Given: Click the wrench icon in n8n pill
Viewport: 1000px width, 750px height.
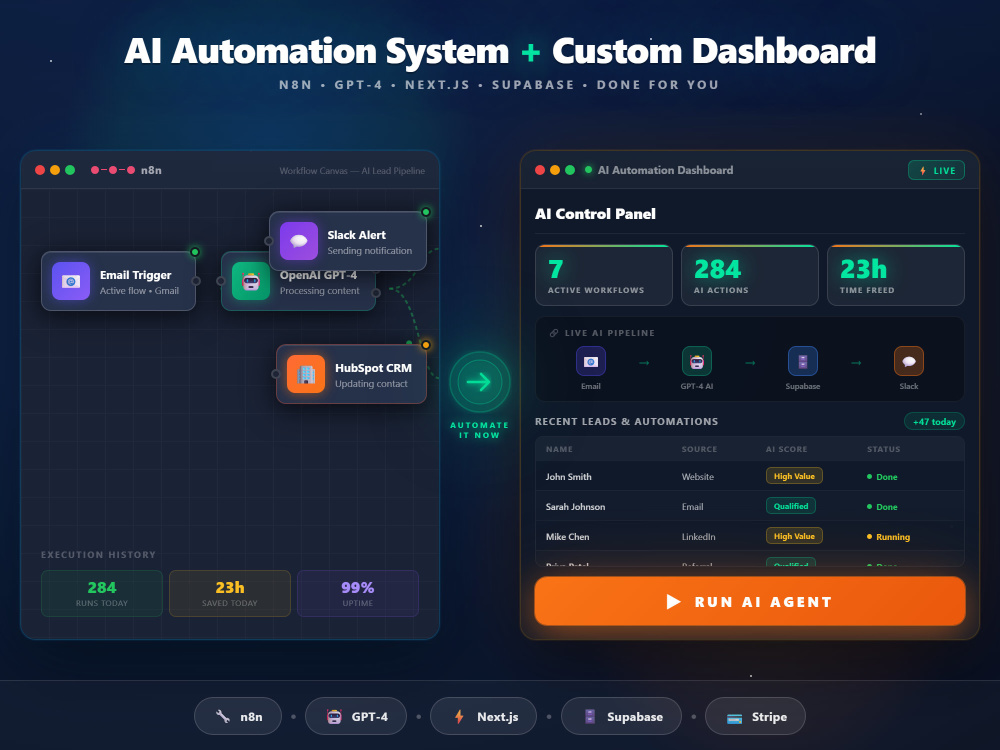Looking at the screenshot, I should [223, 716].
